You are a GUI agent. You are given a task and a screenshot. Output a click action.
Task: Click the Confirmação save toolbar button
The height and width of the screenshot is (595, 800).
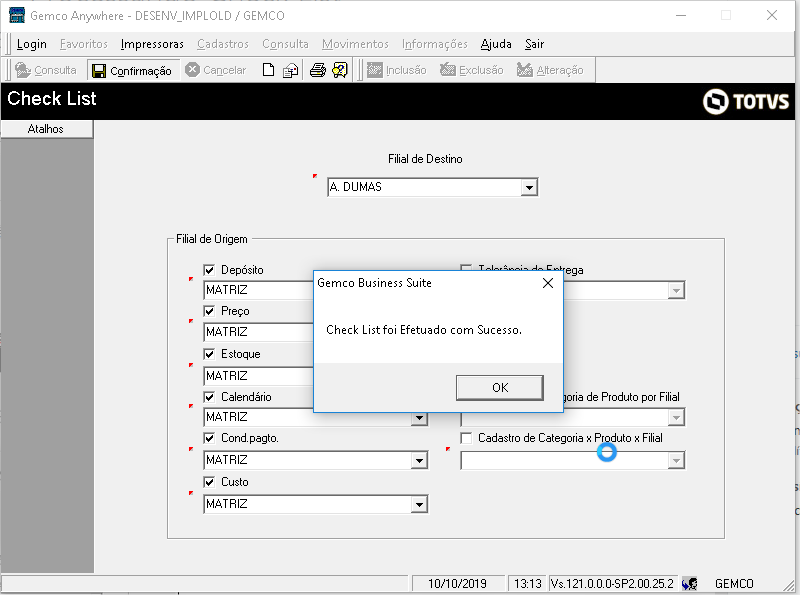[132, 70]
